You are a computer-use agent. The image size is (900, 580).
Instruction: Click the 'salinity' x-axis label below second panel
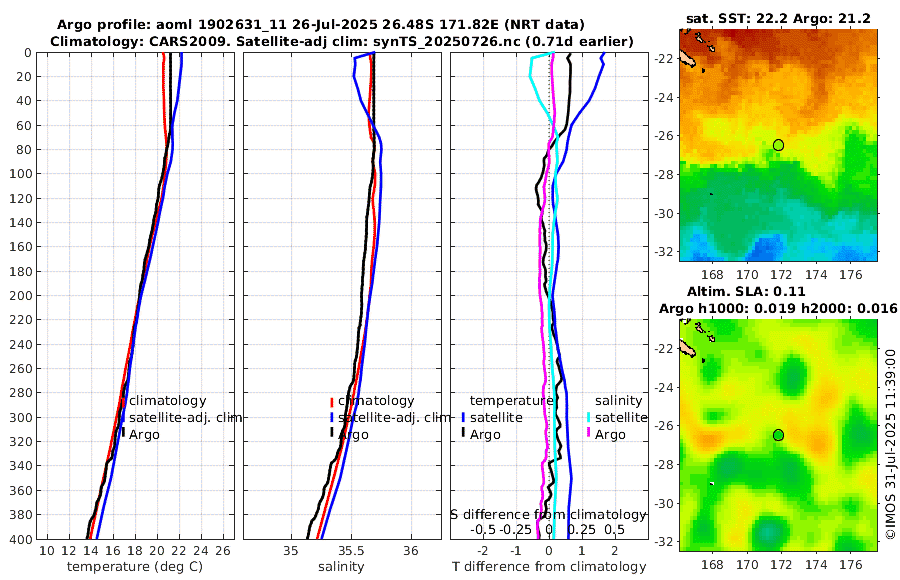342,567
